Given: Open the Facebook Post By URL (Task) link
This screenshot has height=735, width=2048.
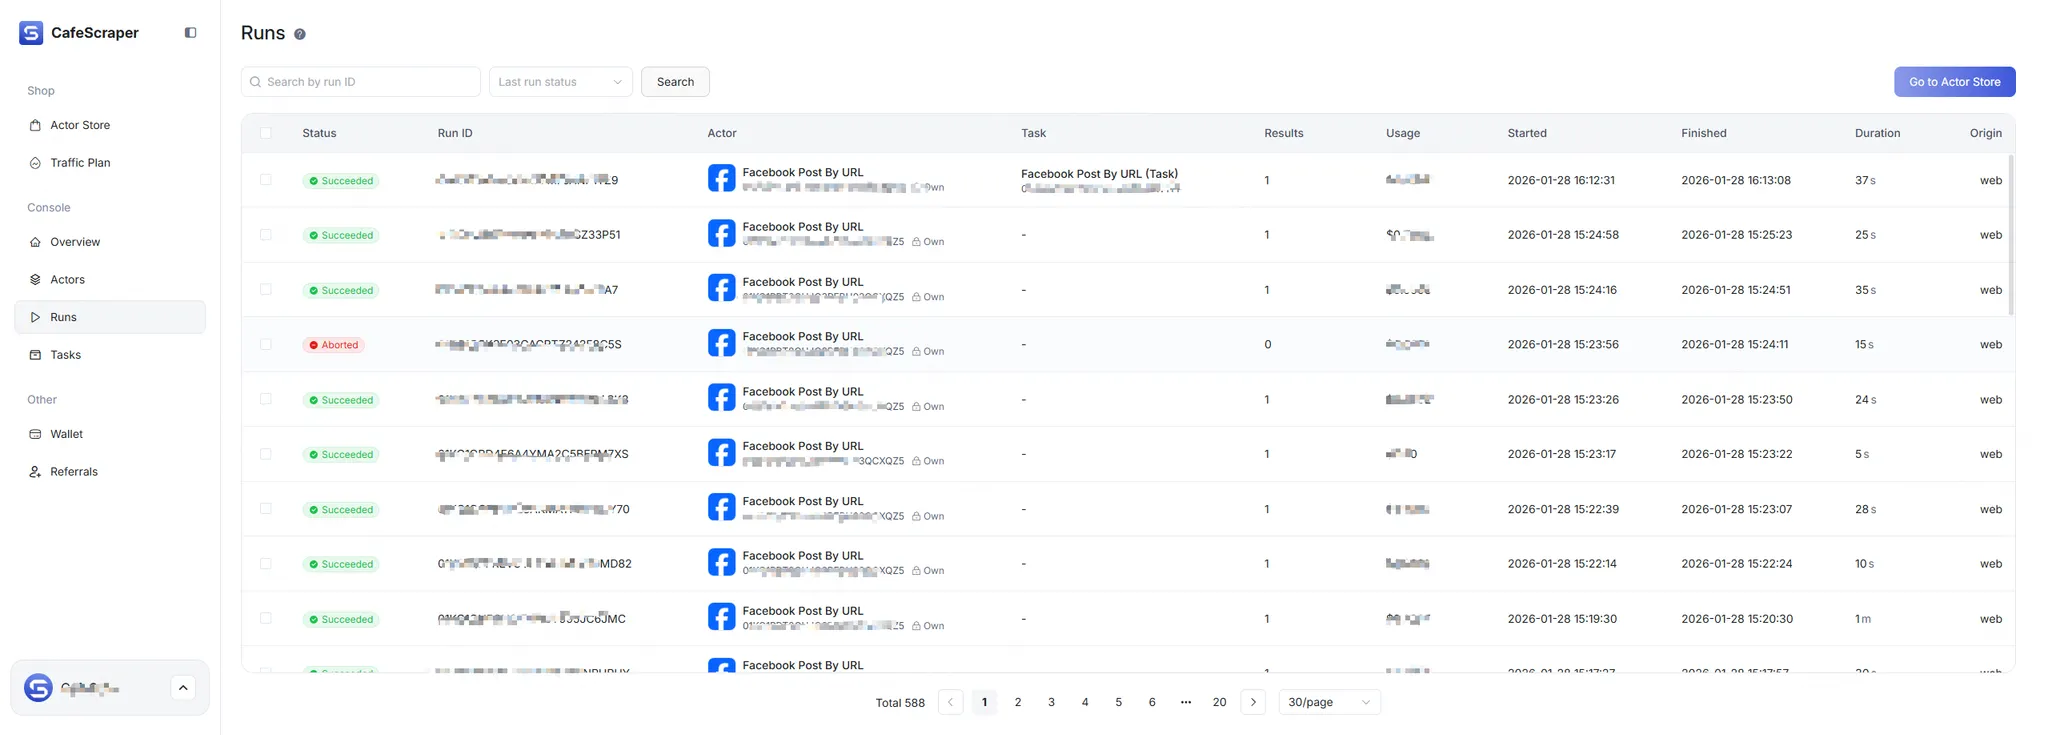Looking at the screenshot, I should point(1099,174).
